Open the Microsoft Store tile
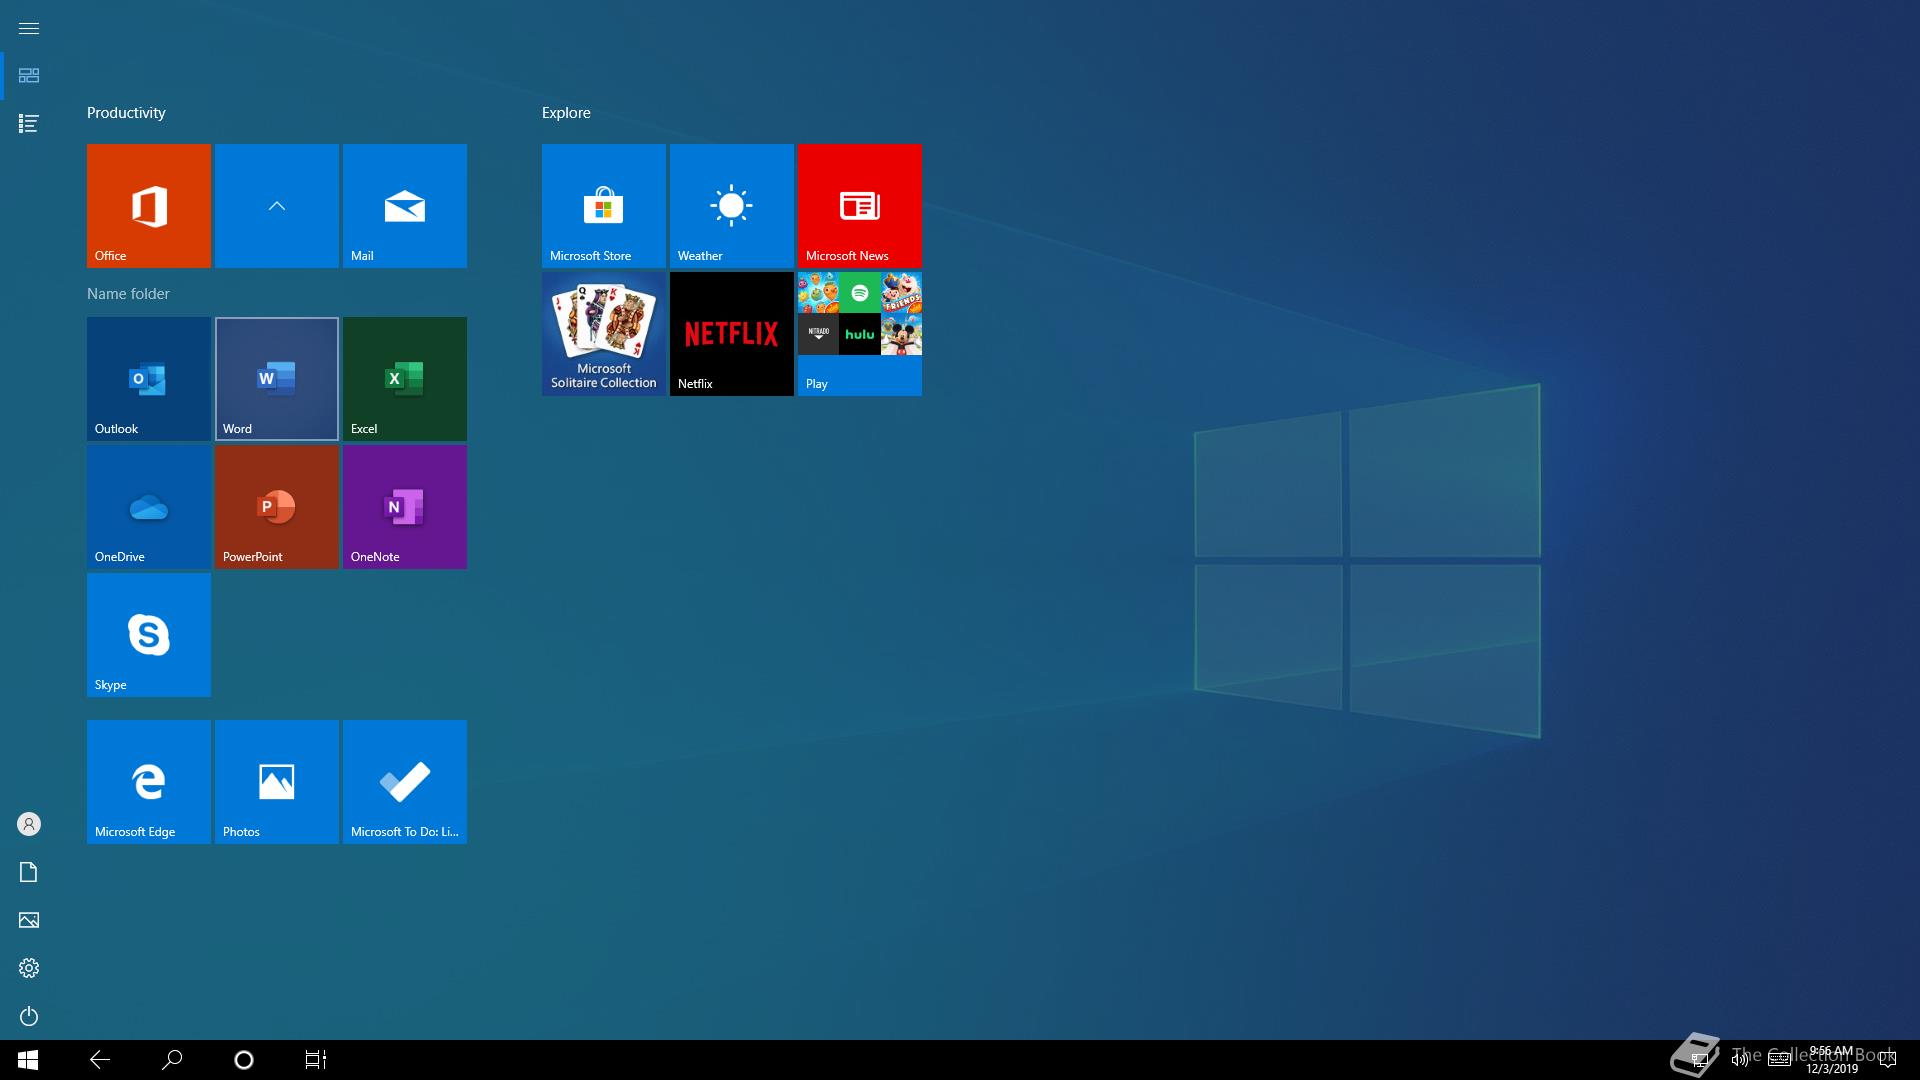 point(603,205)
